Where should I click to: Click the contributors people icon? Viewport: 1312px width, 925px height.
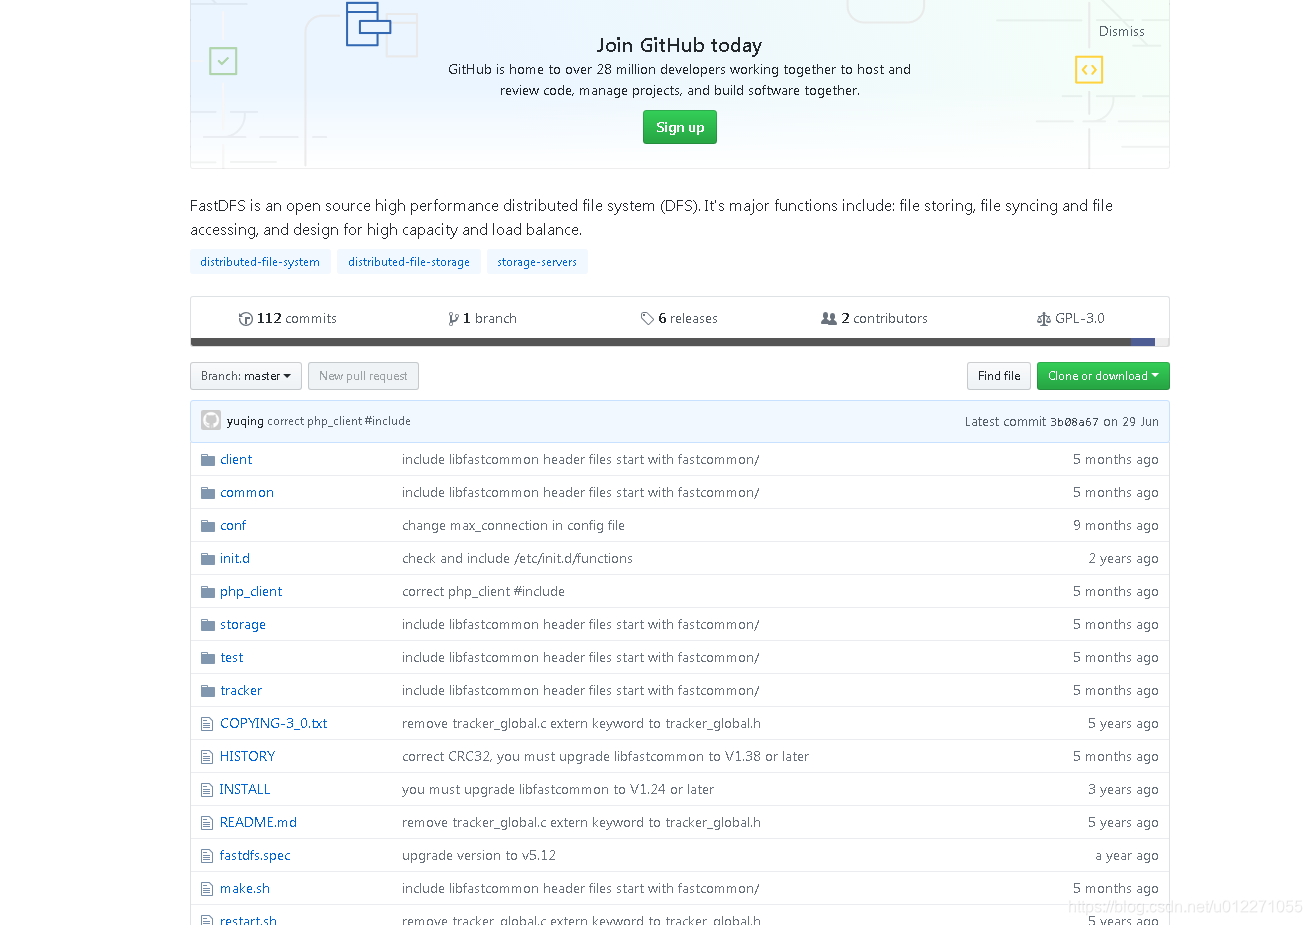(828, 319)
